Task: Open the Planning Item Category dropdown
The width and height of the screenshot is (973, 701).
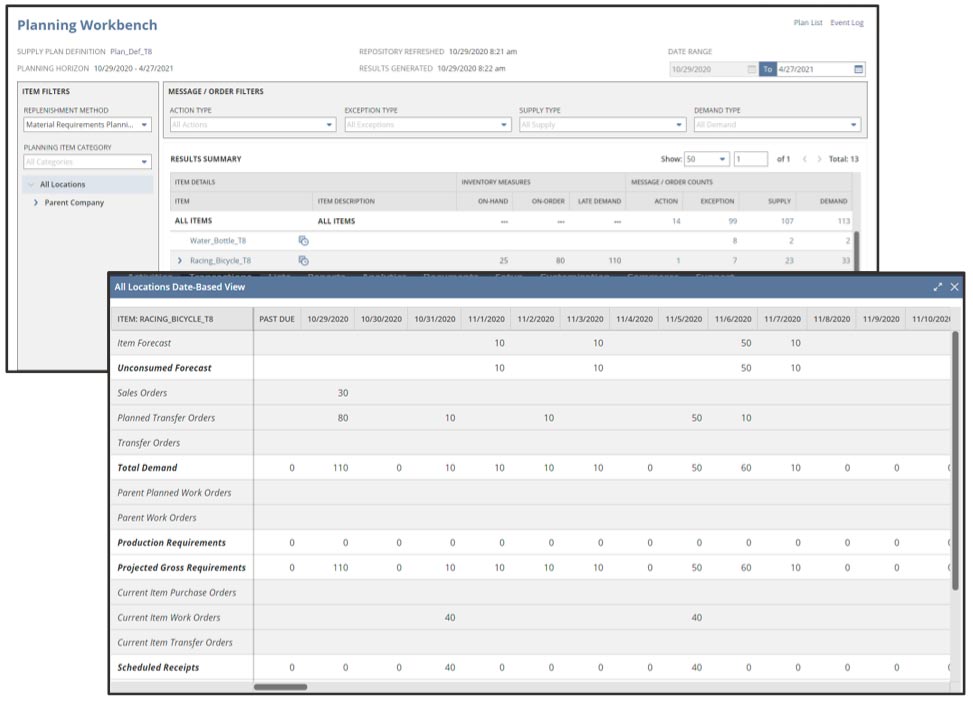Action: pos(88,161)
